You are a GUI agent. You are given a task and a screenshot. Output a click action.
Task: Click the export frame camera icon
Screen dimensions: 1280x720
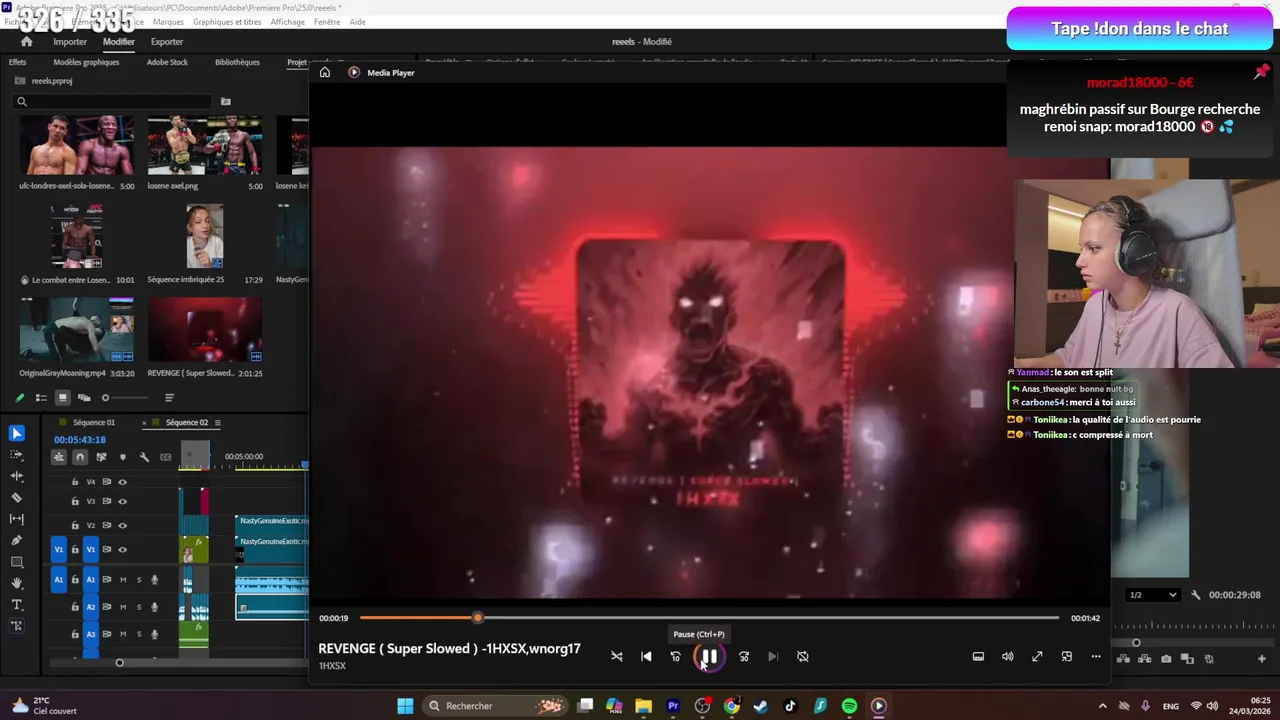pos(1167,659)
